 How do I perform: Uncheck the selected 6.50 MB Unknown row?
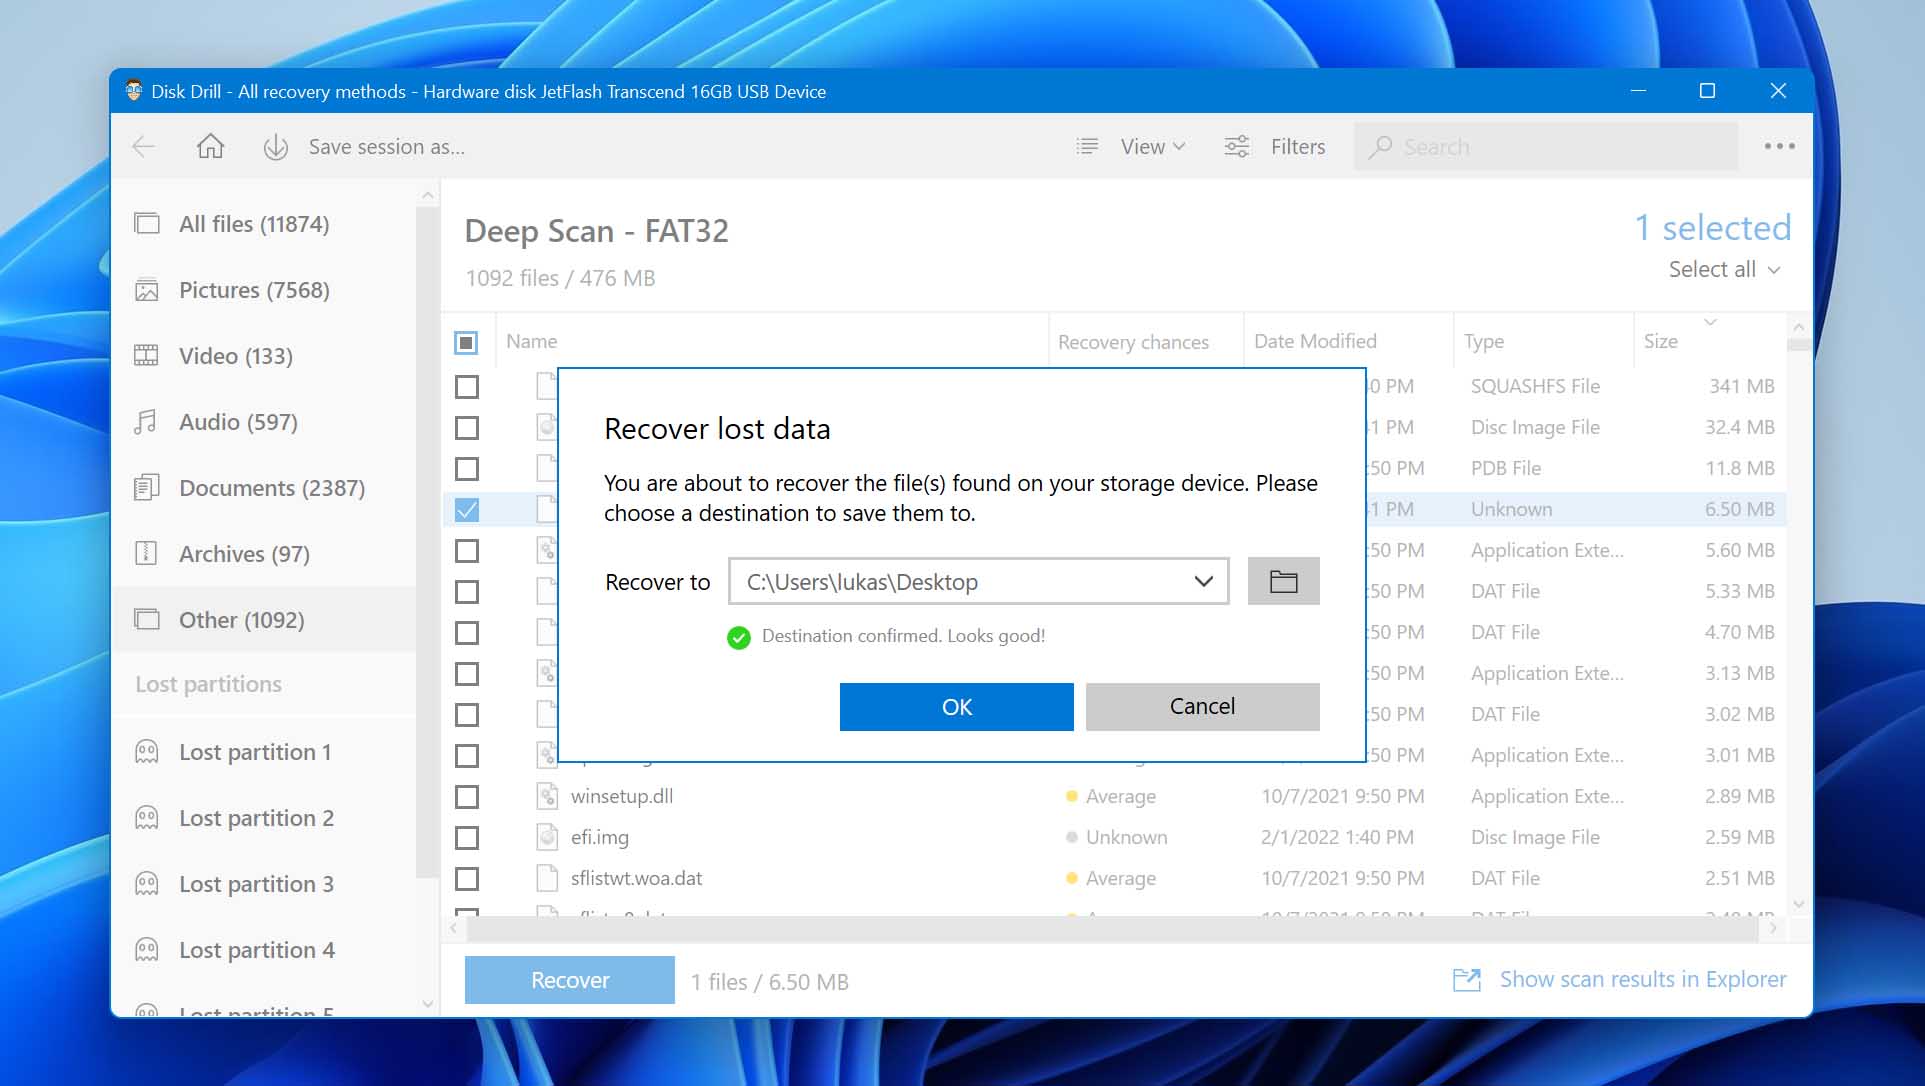(467, 510)
